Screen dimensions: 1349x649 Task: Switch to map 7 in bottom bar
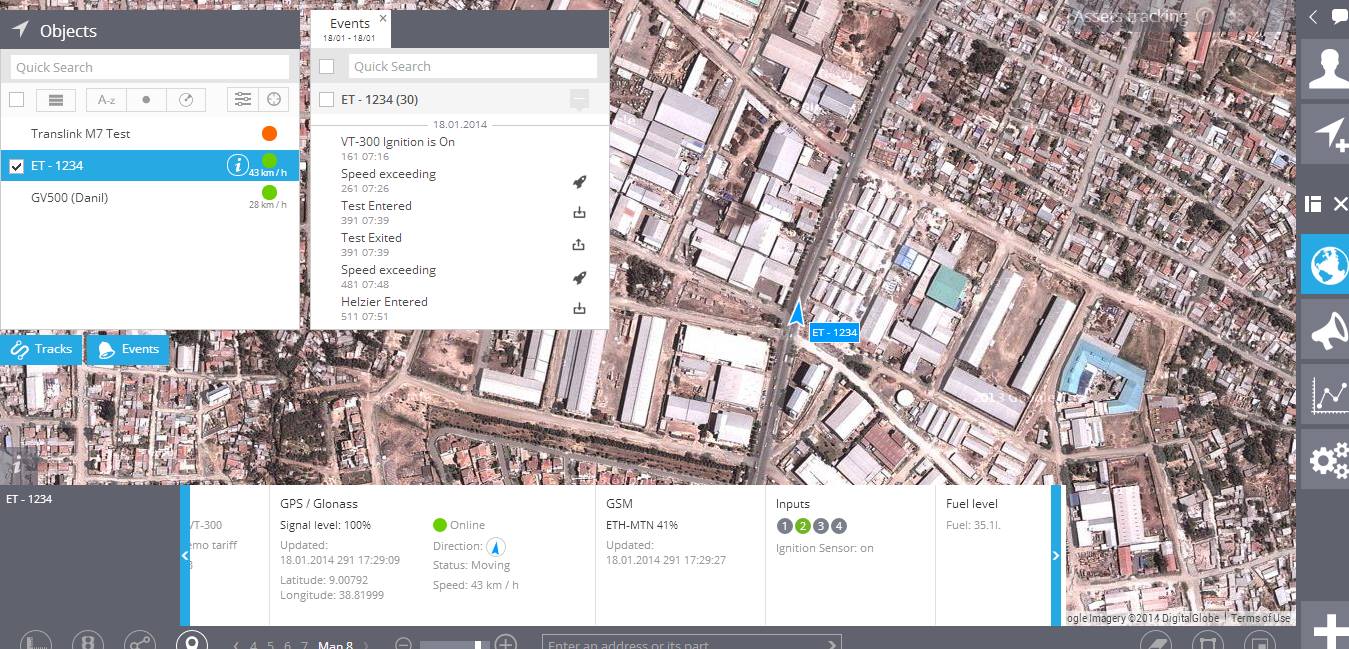tap(304, 645)
